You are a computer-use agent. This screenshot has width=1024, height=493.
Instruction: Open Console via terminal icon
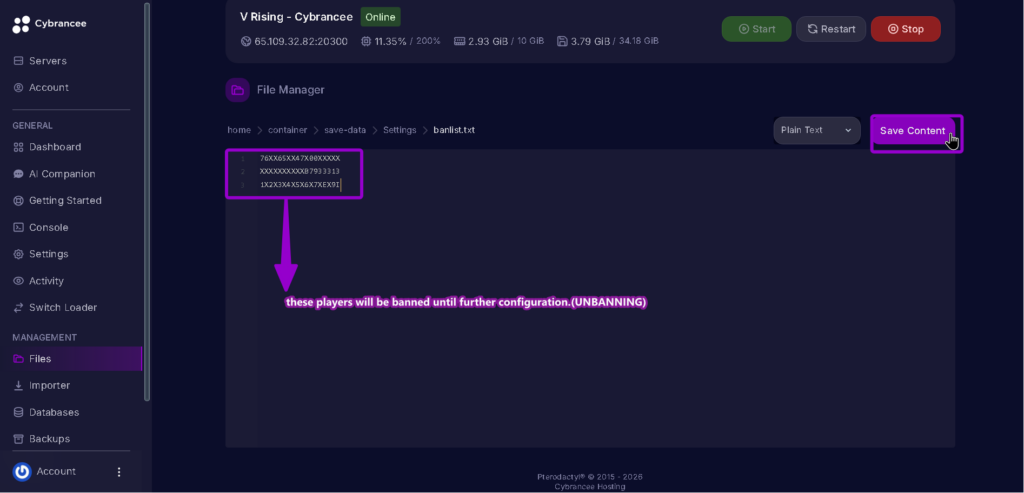point(18,227)
